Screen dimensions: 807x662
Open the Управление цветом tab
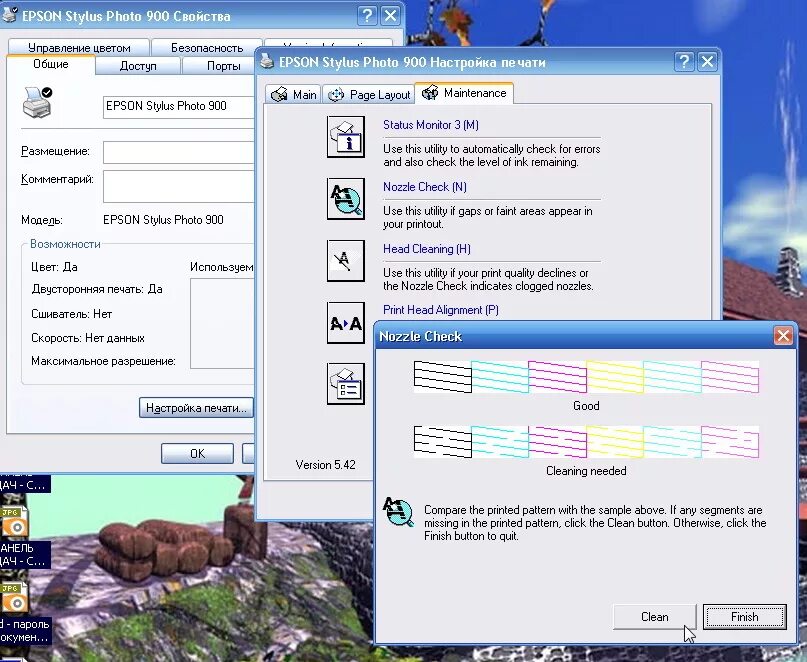click(79, 48)
